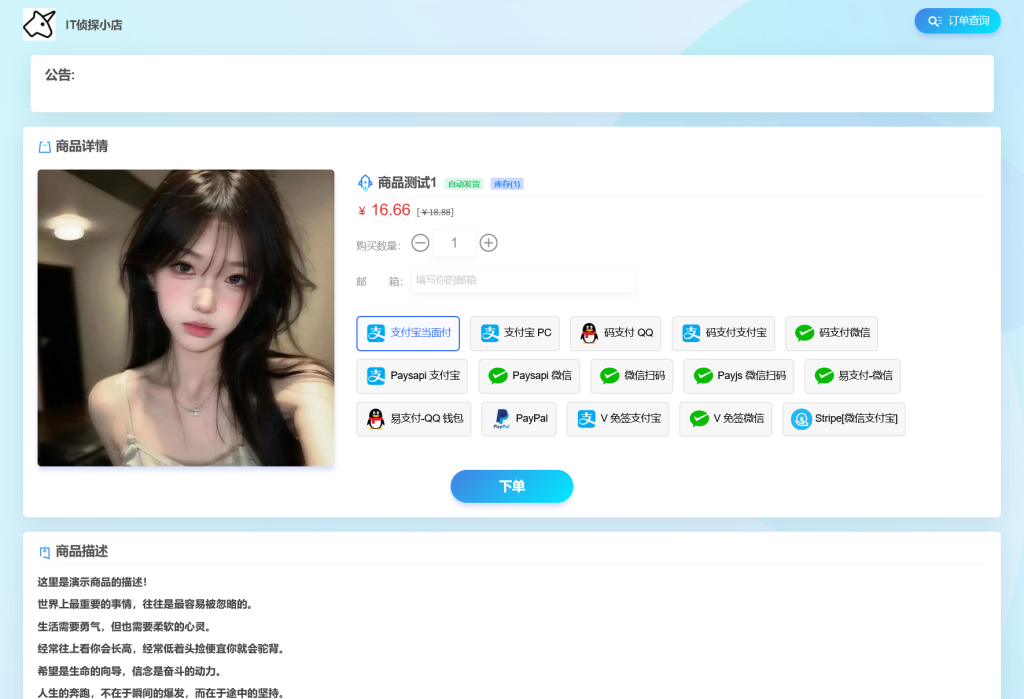Image resolution: width=1024 pixels, height=699 pixels.
Task: Click the unicorn shop logo icon
Action: tap(39, 24)
